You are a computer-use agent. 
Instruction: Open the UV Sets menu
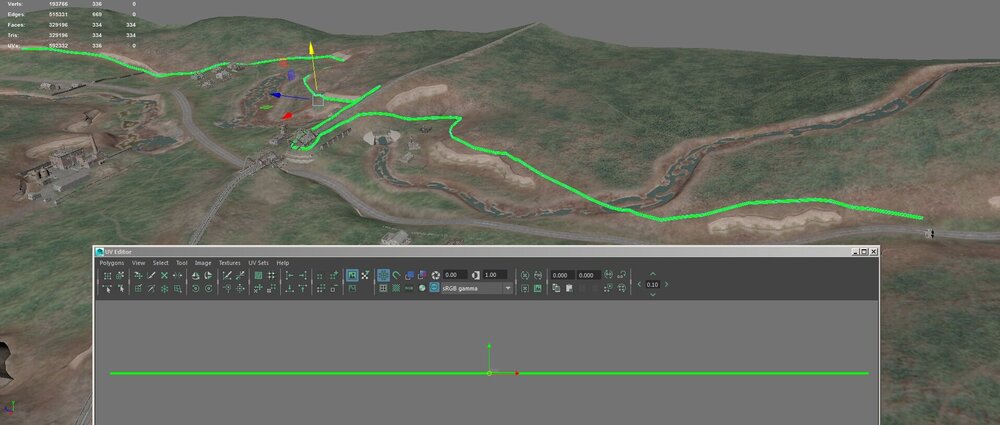258,263
